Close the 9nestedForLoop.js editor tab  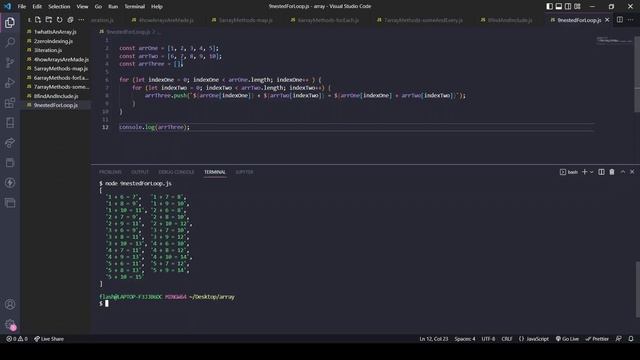point(607,20)
